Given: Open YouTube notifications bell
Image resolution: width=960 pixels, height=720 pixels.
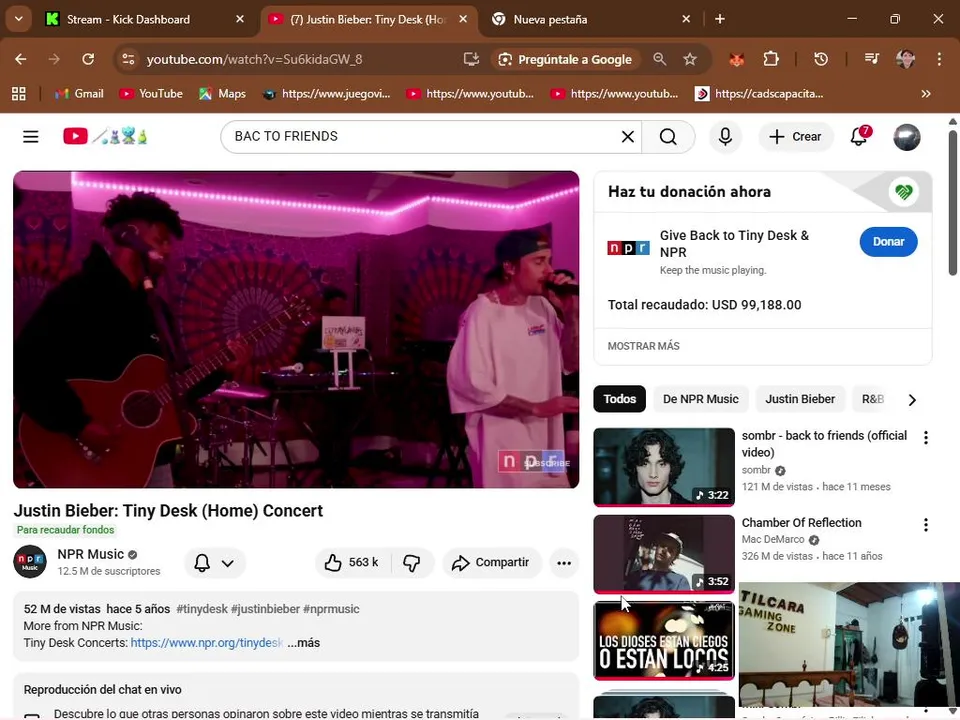Looking at the screenshot, I should pos(859,137).
